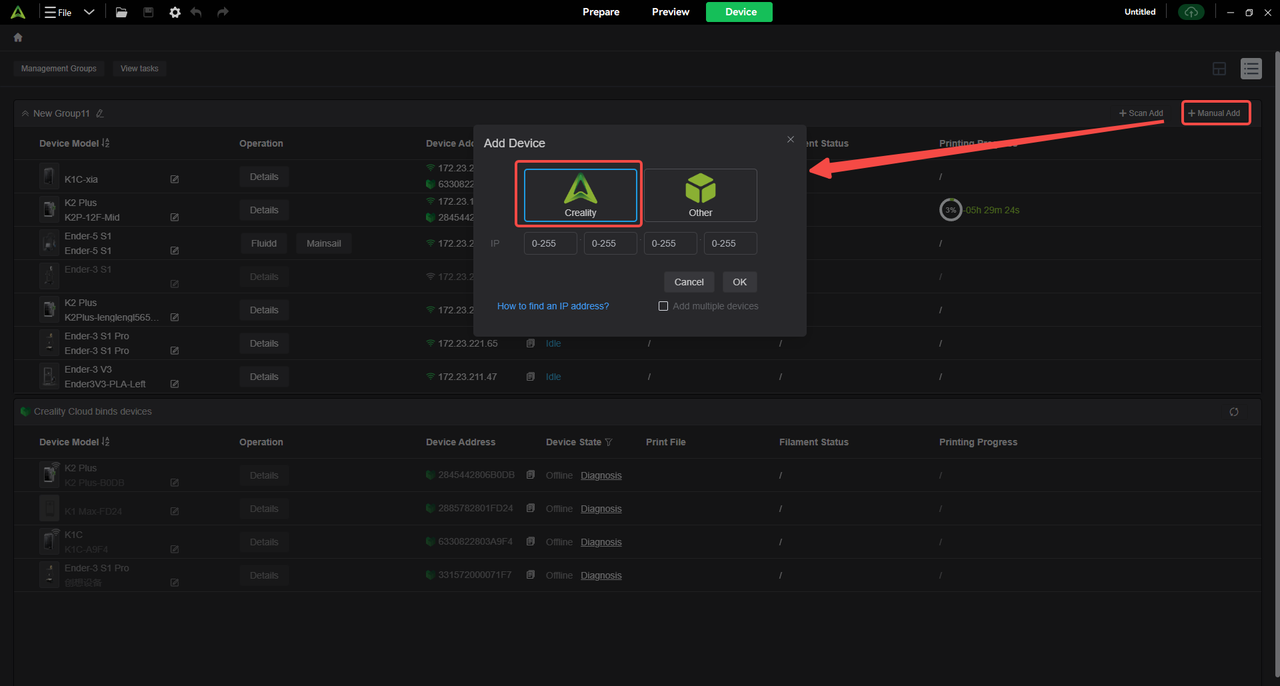Viewport: 1280px width, 686px height.
Task: Click Manual Add in New Group11
Action: click(x=1214, y=113)
